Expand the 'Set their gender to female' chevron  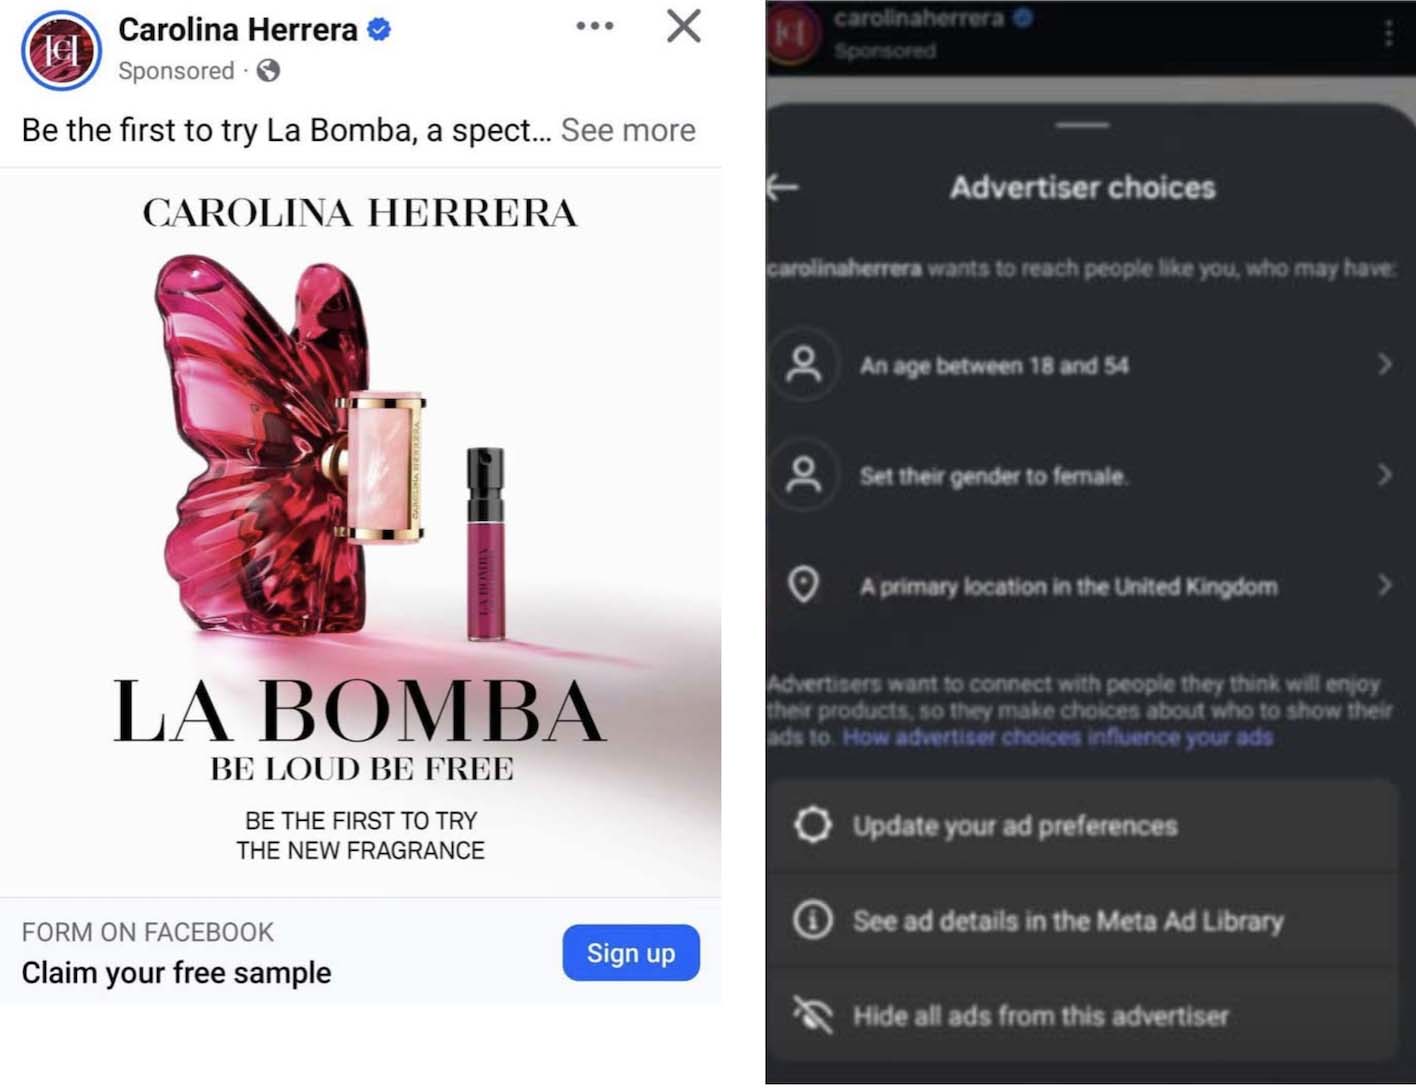(1385, 475)
